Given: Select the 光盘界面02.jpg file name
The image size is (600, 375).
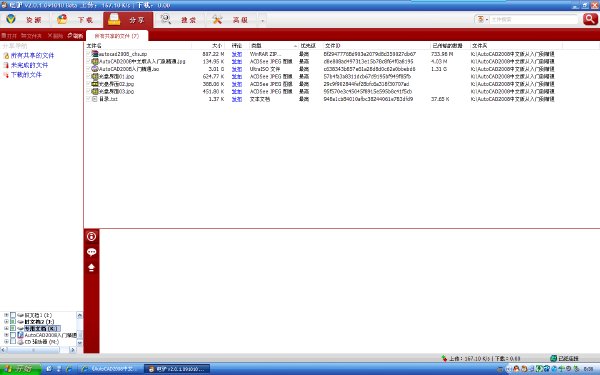Looking at the screenshot, I should 116,84.
